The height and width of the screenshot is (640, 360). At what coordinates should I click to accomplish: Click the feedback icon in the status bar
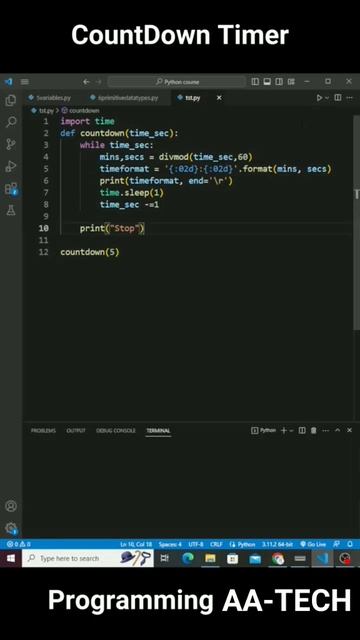[336, 544]
